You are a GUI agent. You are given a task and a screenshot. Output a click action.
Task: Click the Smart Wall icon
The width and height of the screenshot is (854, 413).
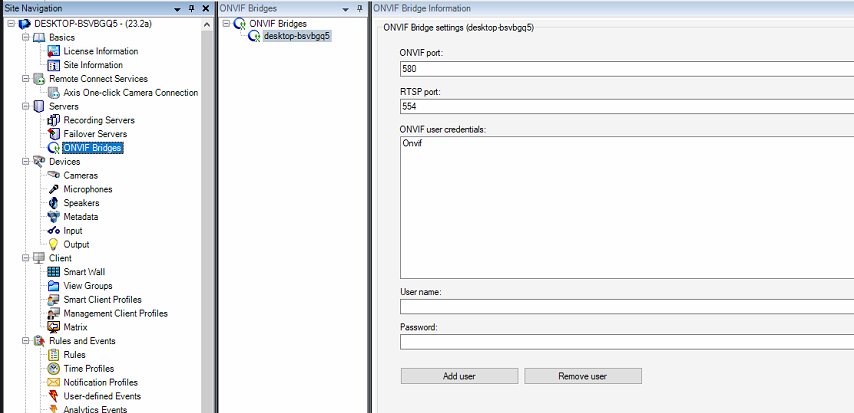(54, 272)
